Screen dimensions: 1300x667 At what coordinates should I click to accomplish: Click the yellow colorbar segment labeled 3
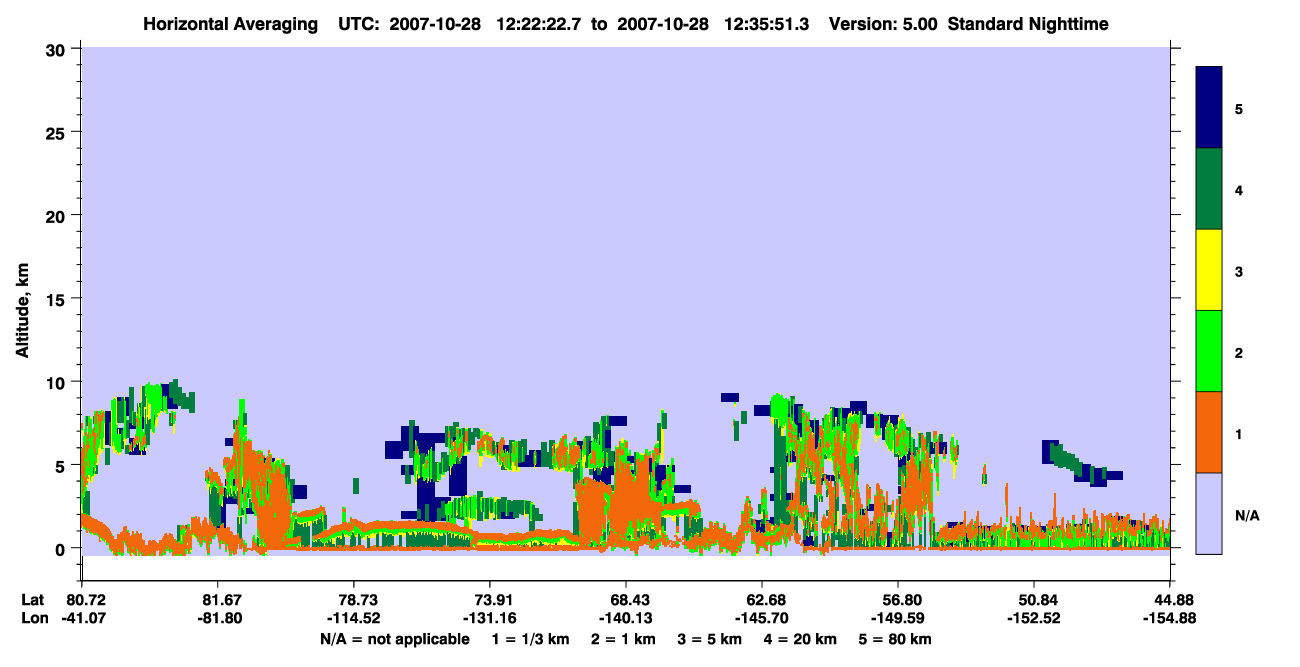pos(1209,270)
